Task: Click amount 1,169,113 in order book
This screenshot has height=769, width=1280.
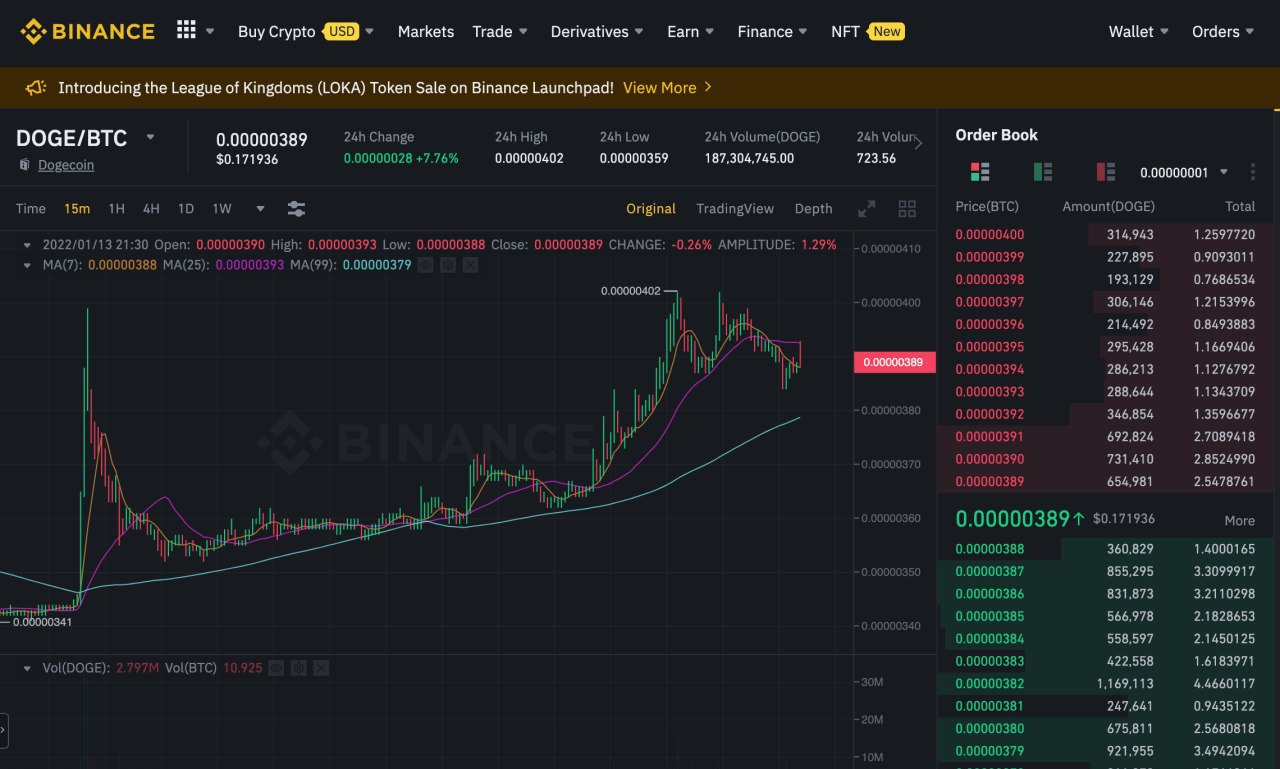Action: tap(1123, 683)
